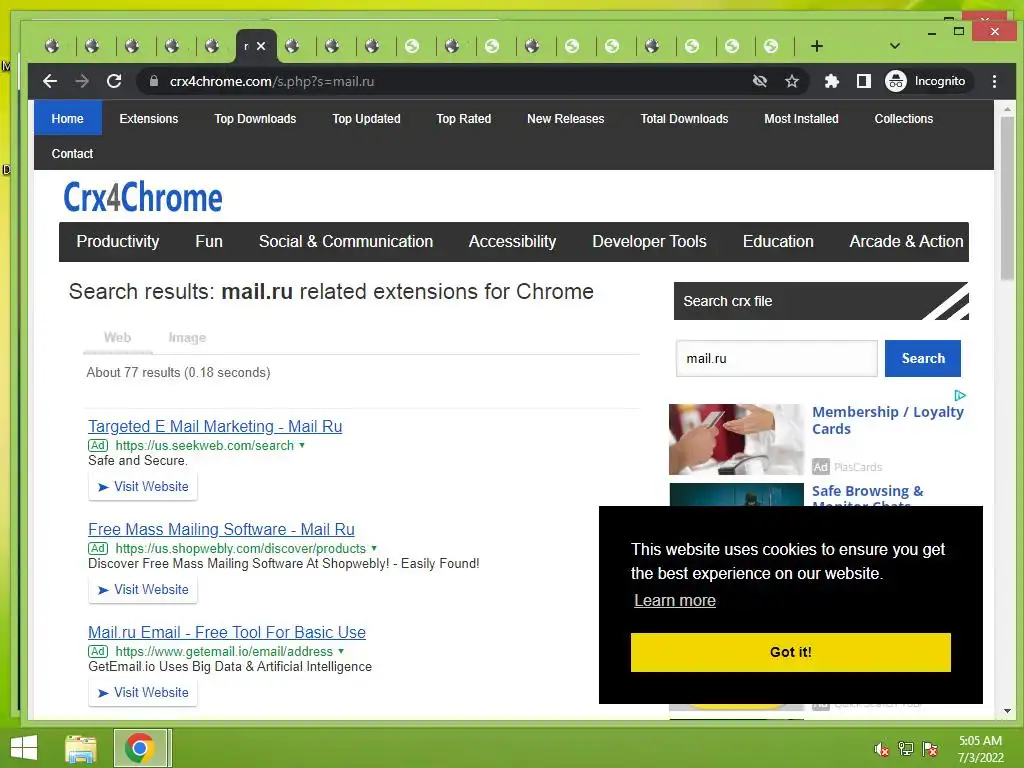Browse Arcade & Action category

point(906,241)
